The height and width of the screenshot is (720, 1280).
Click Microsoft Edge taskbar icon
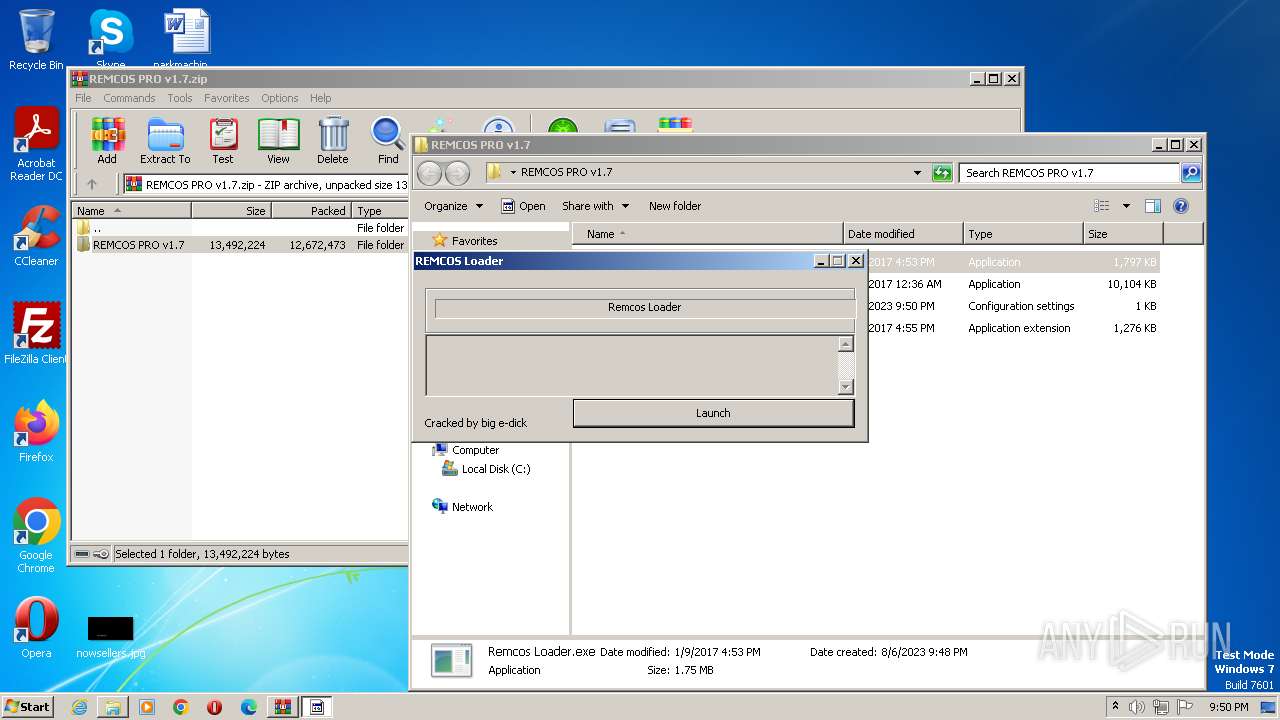[x=249, y=707]
